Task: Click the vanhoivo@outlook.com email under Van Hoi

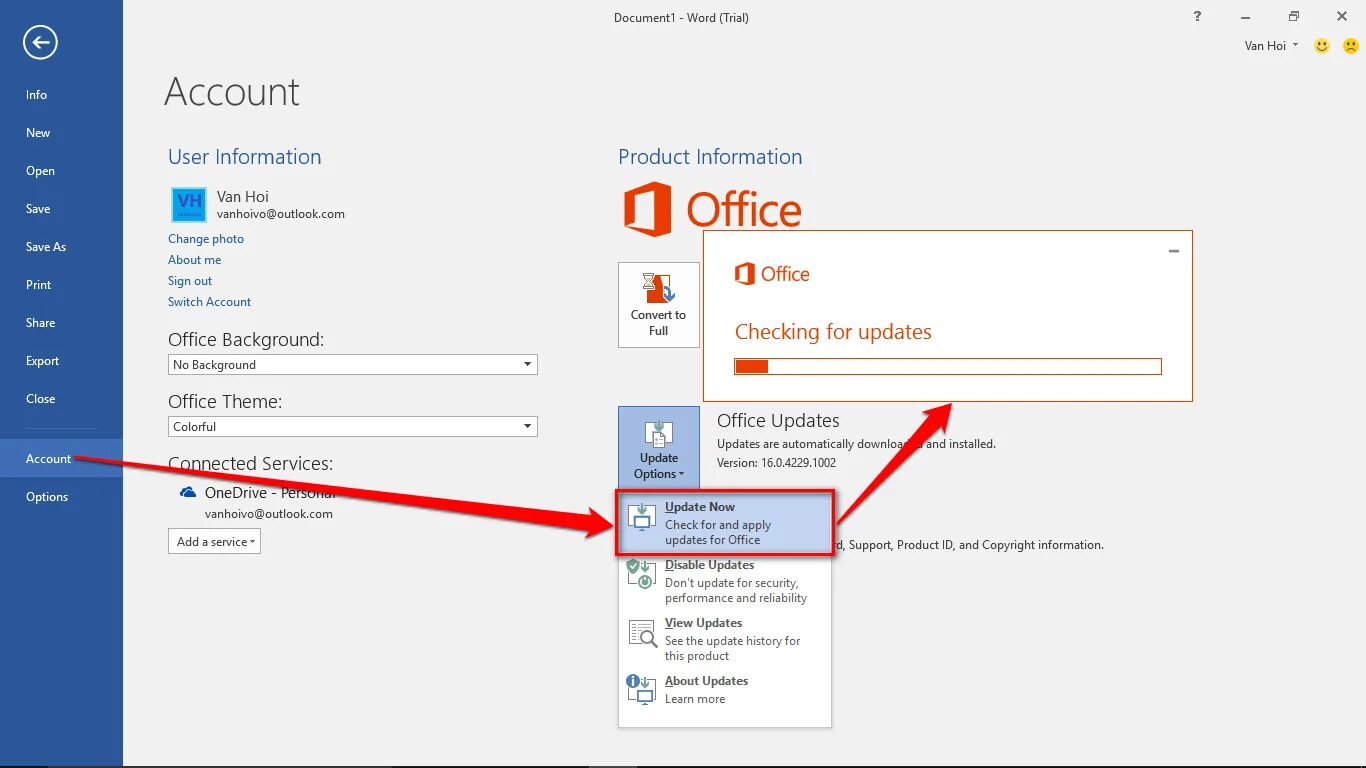Action: pos(281,214)
